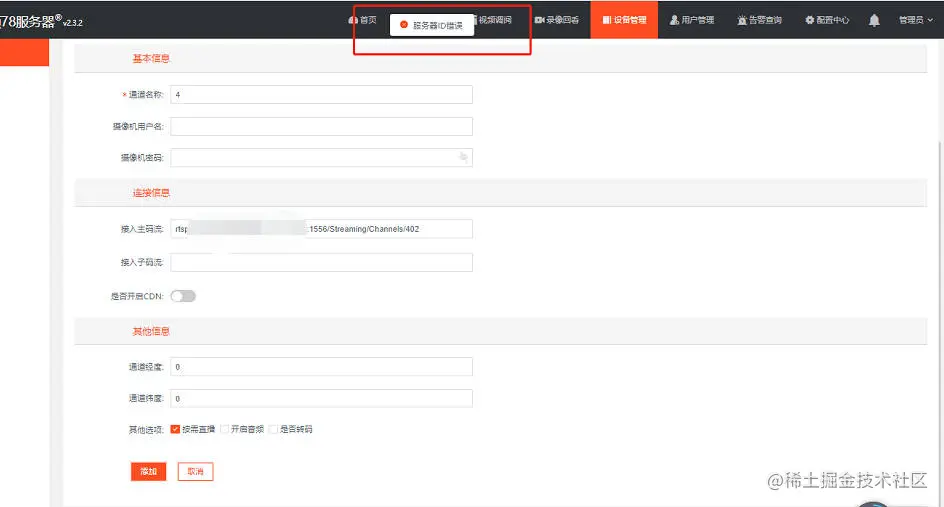The image size is (944, 507).
Task: Click the 接入主码流 RTSP address field
Action: point(321,229)
